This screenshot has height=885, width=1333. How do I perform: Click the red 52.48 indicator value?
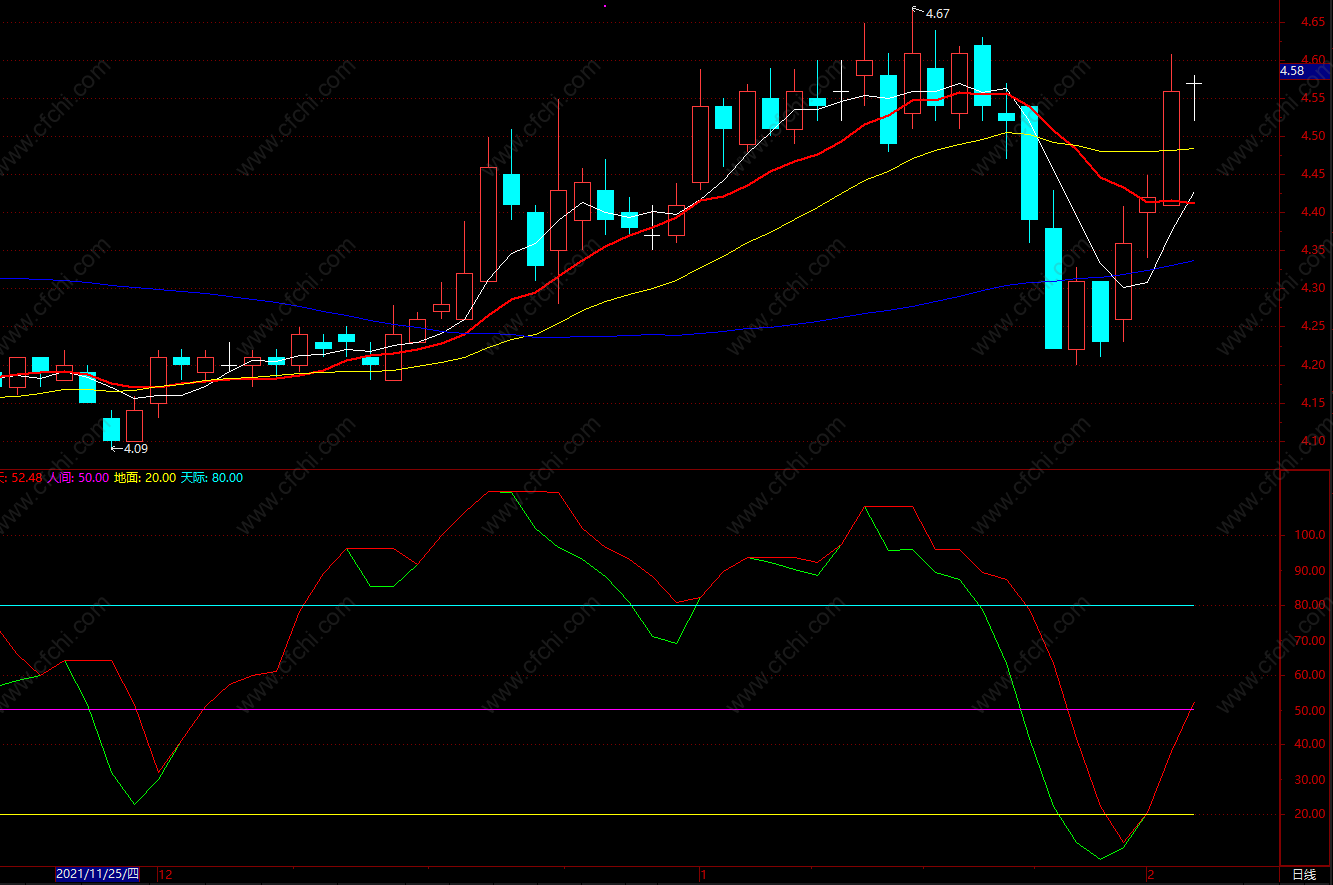pyautogui.click(x=27, y=478)
